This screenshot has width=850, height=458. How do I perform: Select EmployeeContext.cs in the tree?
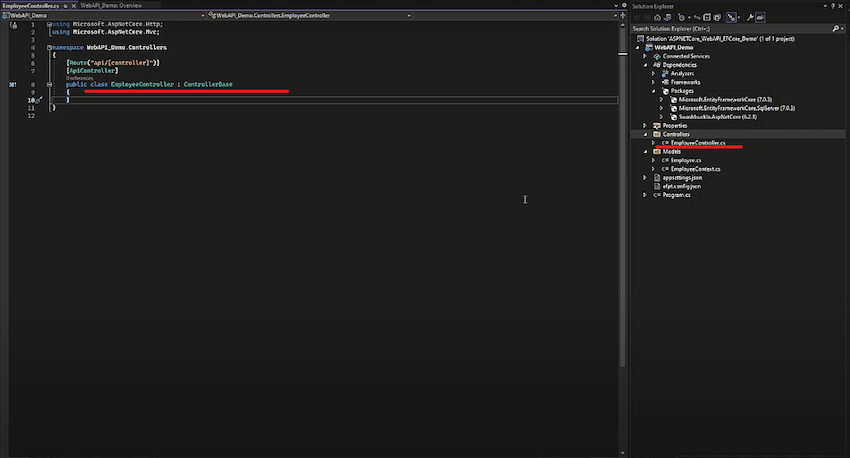click(x=696, y=169)
